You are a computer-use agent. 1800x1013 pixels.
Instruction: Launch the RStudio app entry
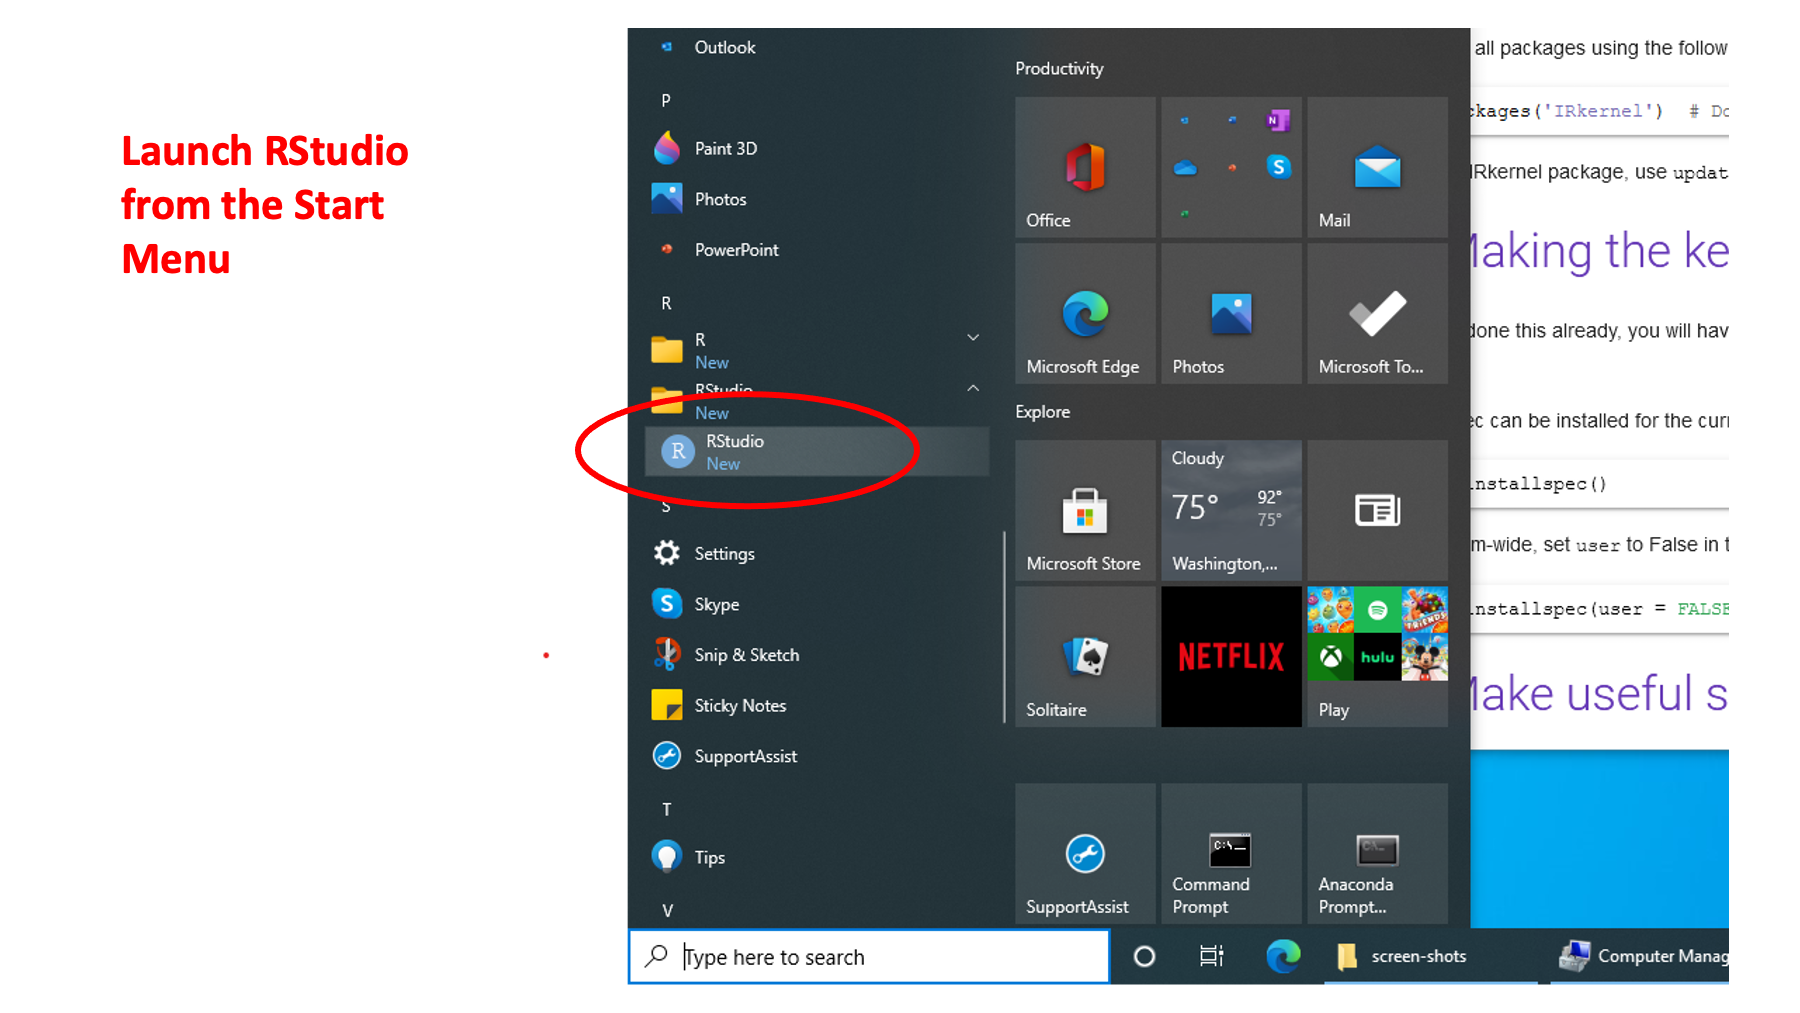point(817,452)
